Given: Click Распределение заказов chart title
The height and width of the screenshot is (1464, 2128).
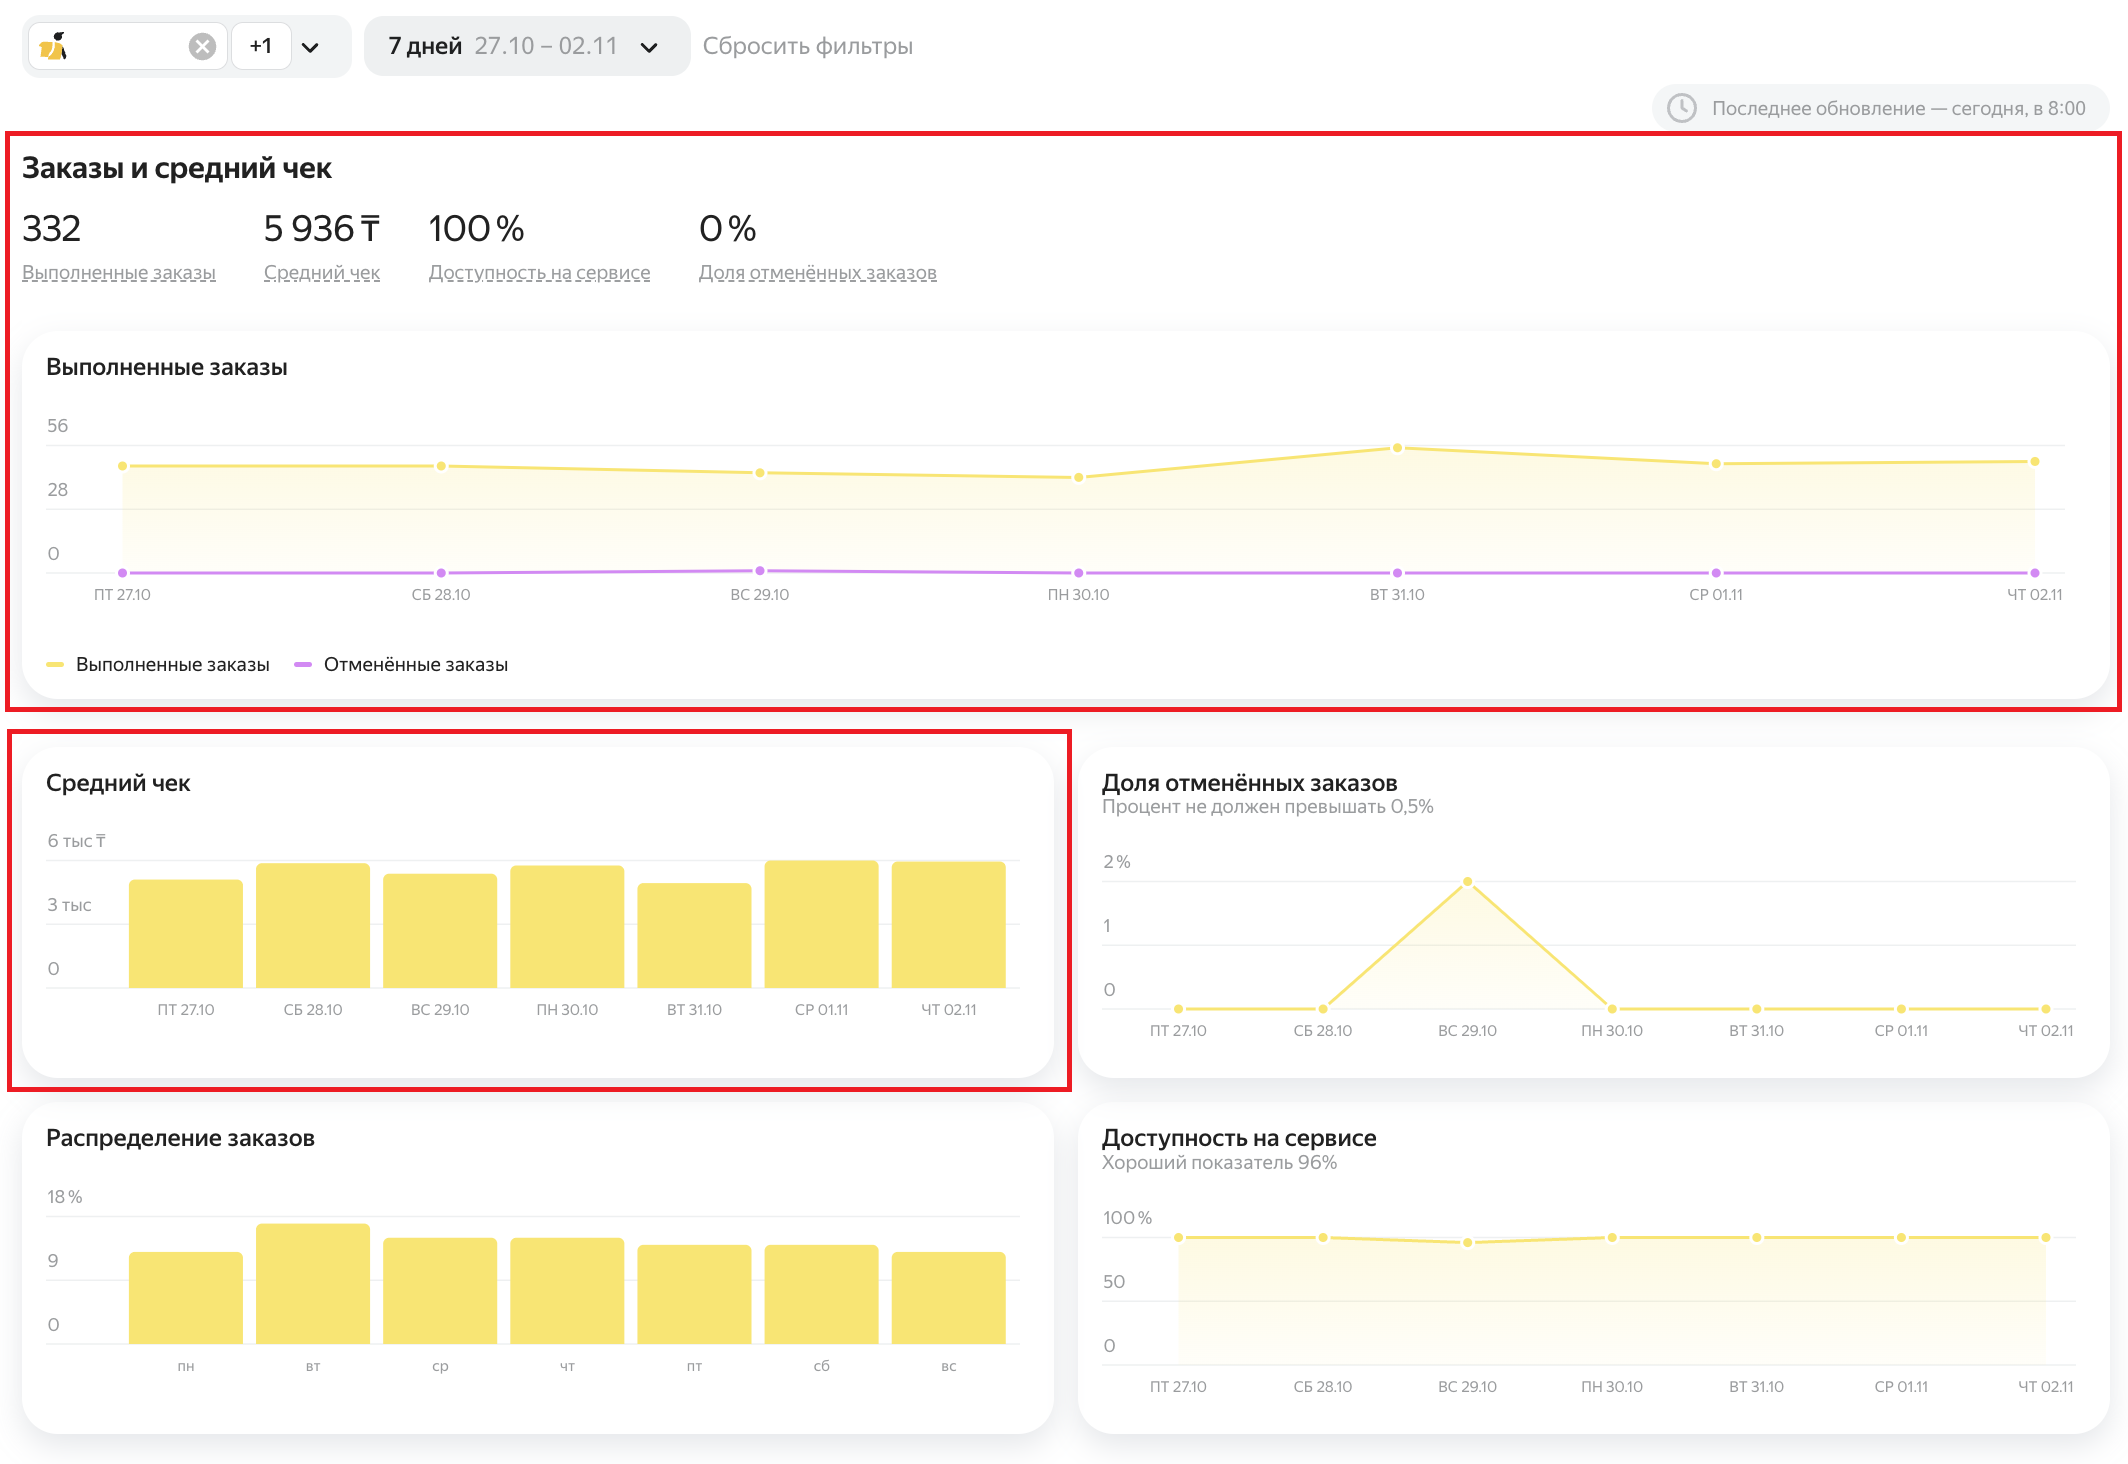Looking at the screenshot, I should click(180, 1138).
